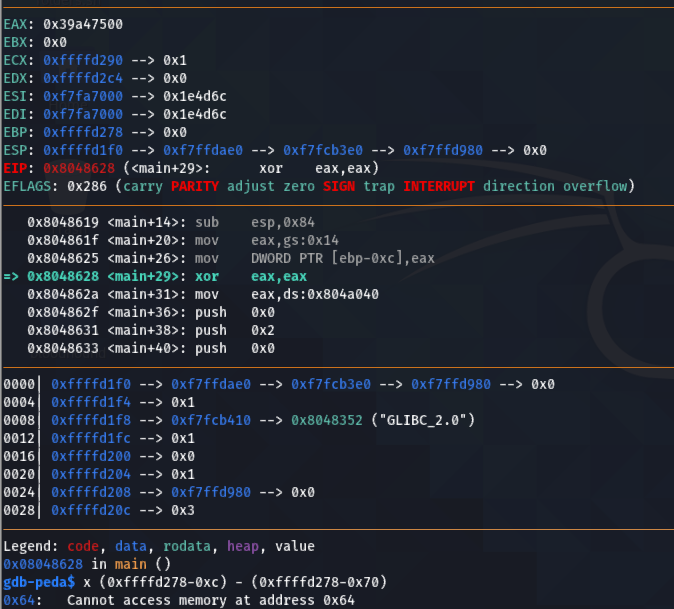This screenshot has width=674, height=609.
Task: Click EBP address 0xffffd278
Action: point(83,132)
